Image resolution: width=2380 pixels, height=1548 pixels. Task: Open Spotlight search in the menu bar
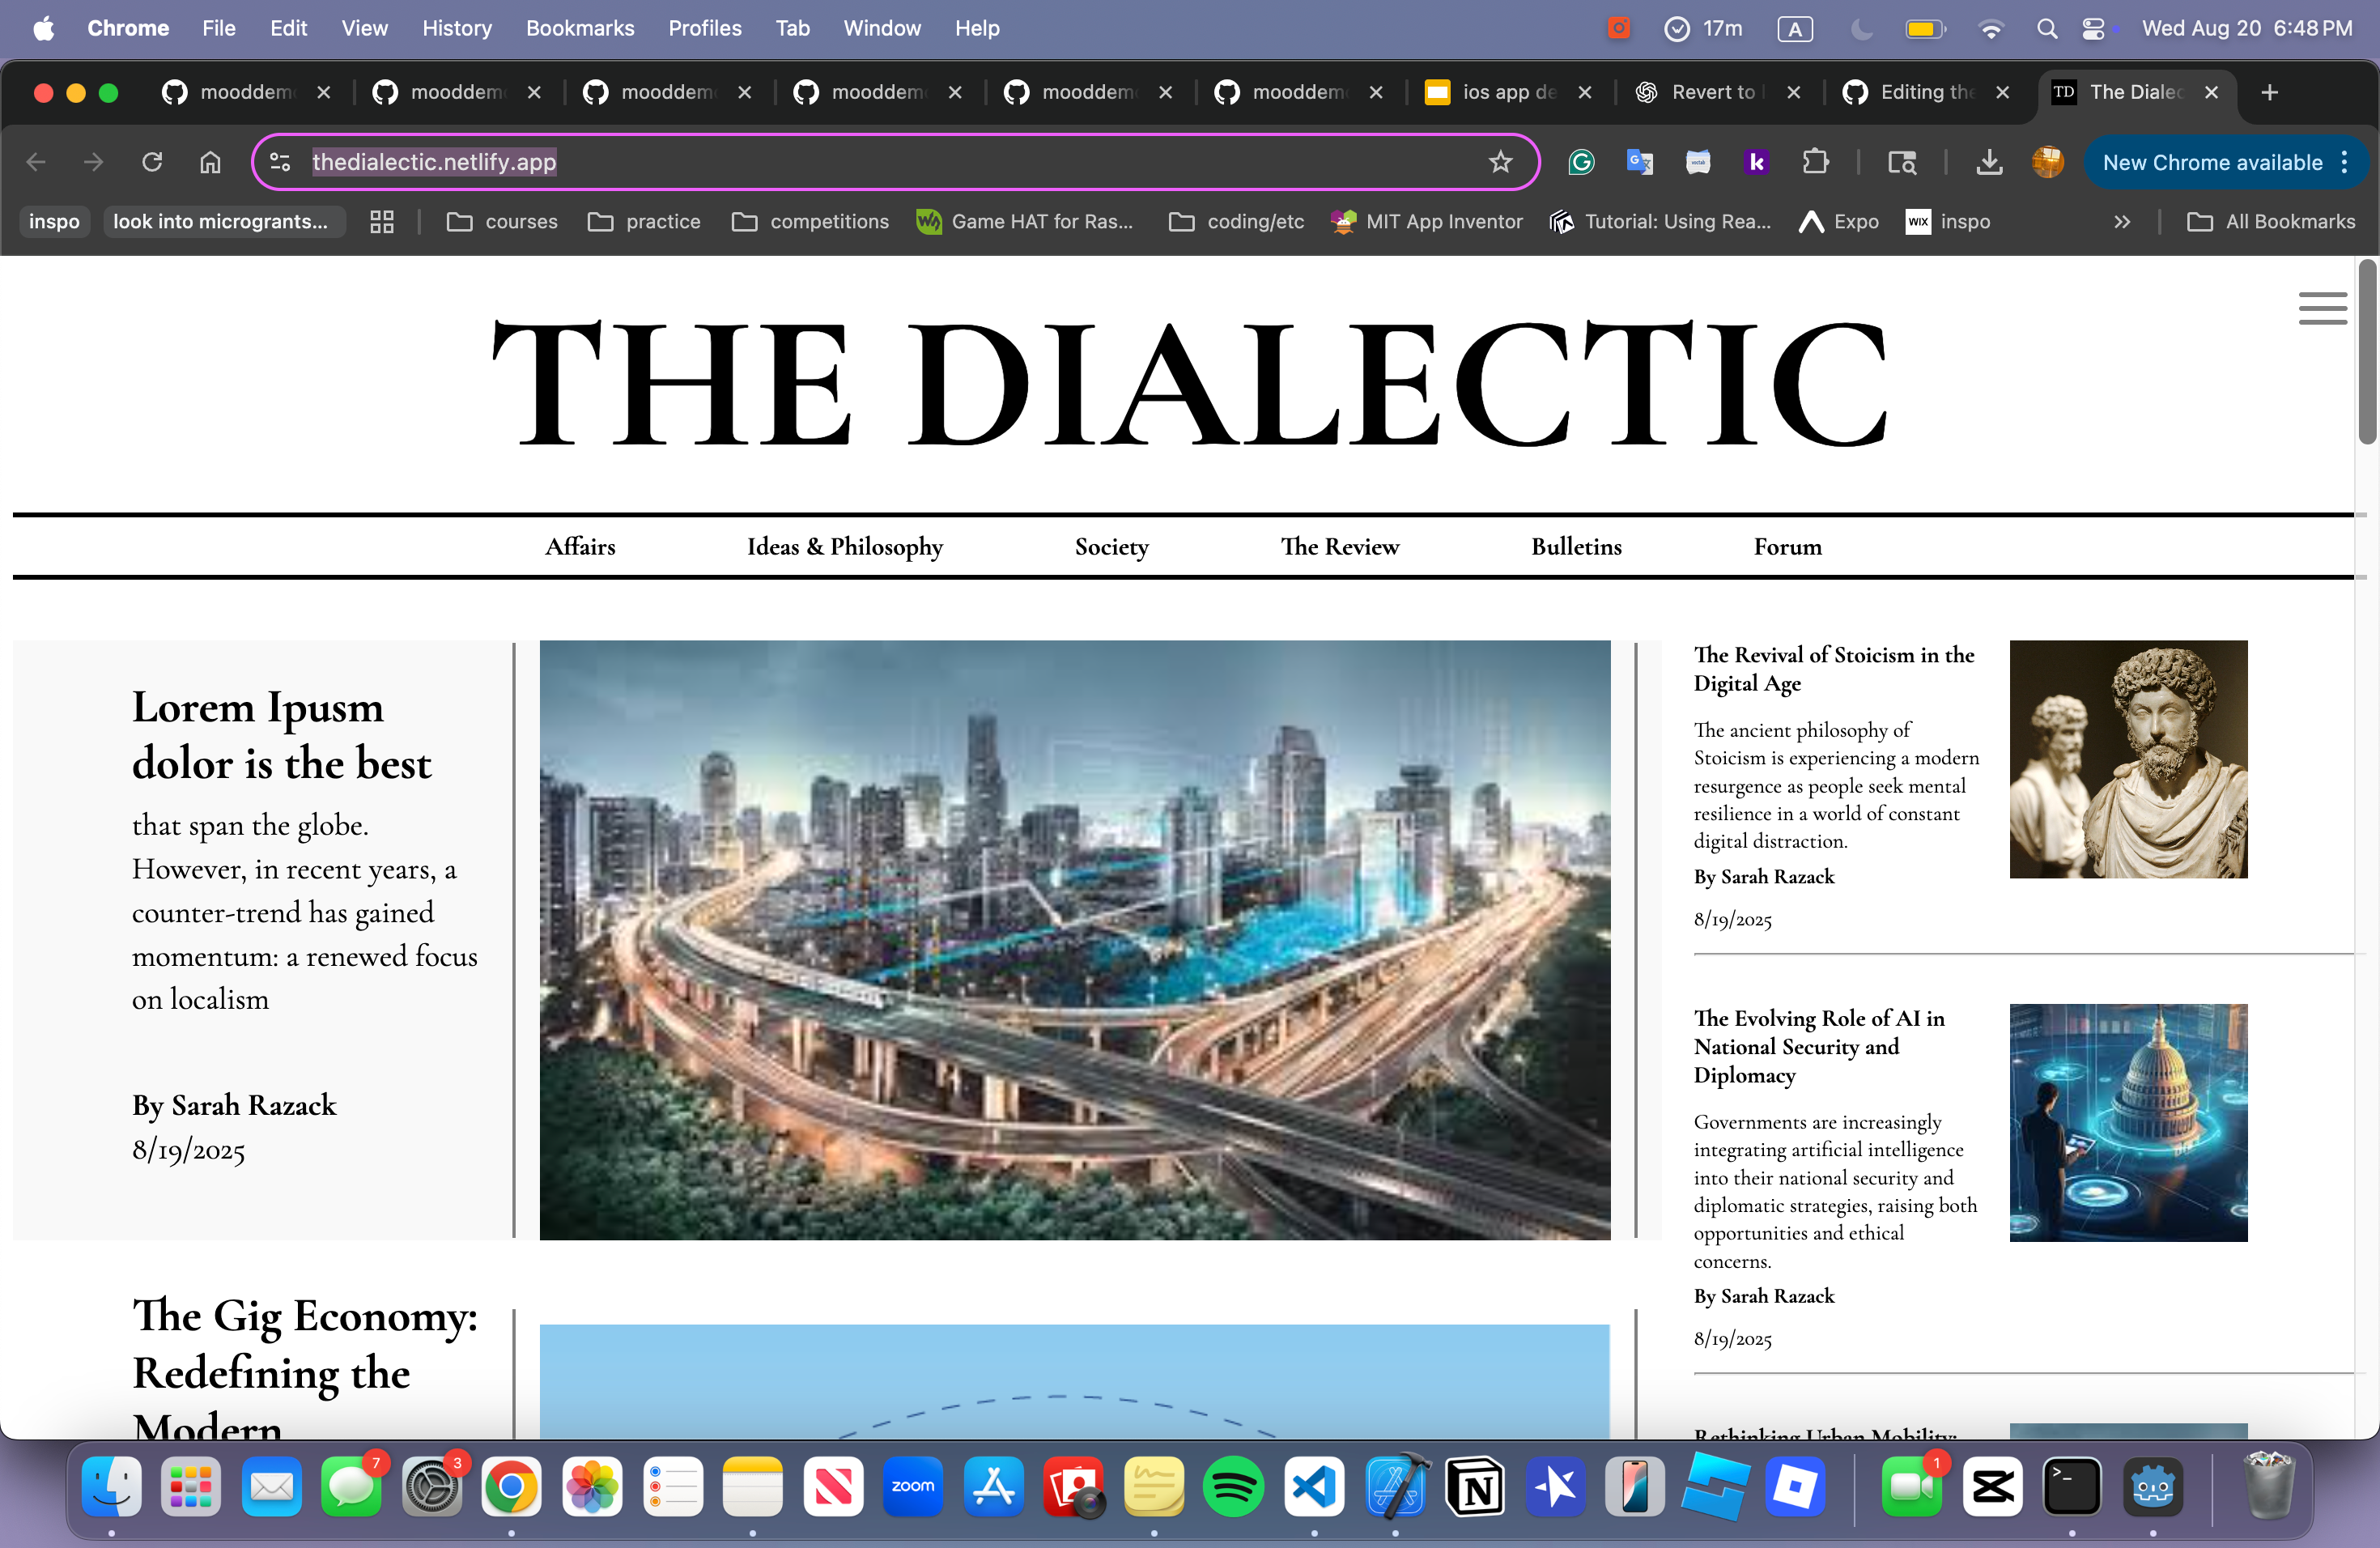(x=2046, y=29)
